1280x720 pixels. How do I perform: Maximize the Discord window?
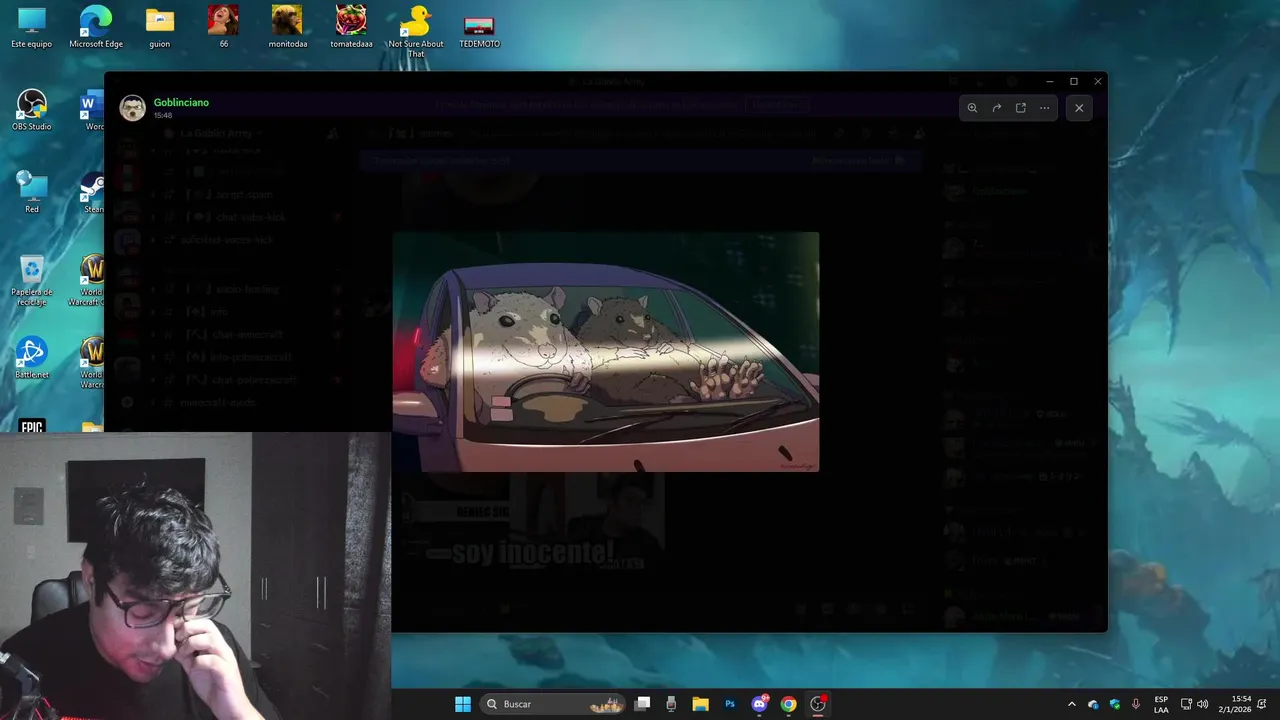click(1074, 81)
